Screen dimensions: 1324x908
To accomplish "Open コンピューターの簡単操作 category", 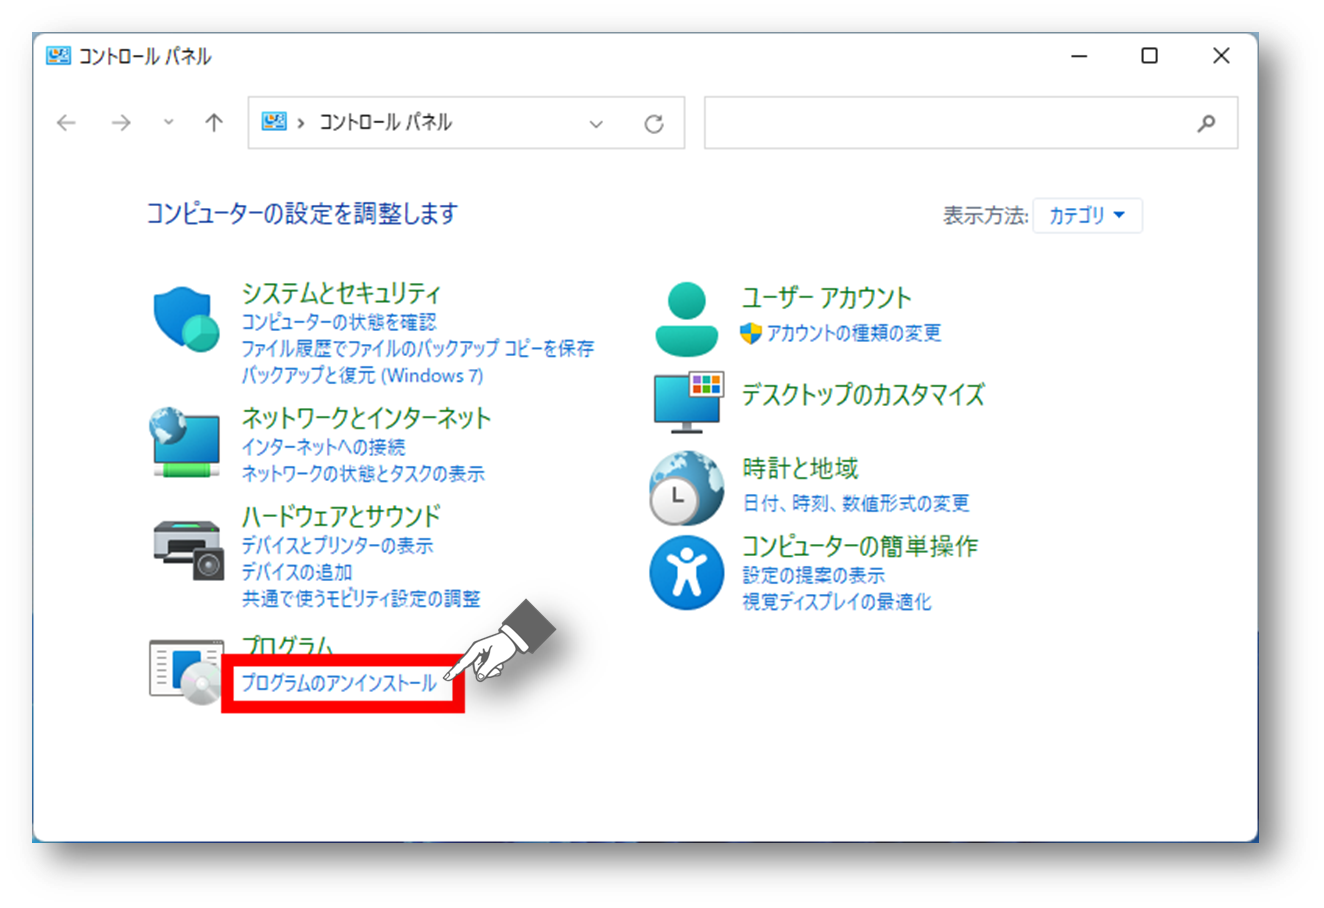I will [x=860, y=546].
